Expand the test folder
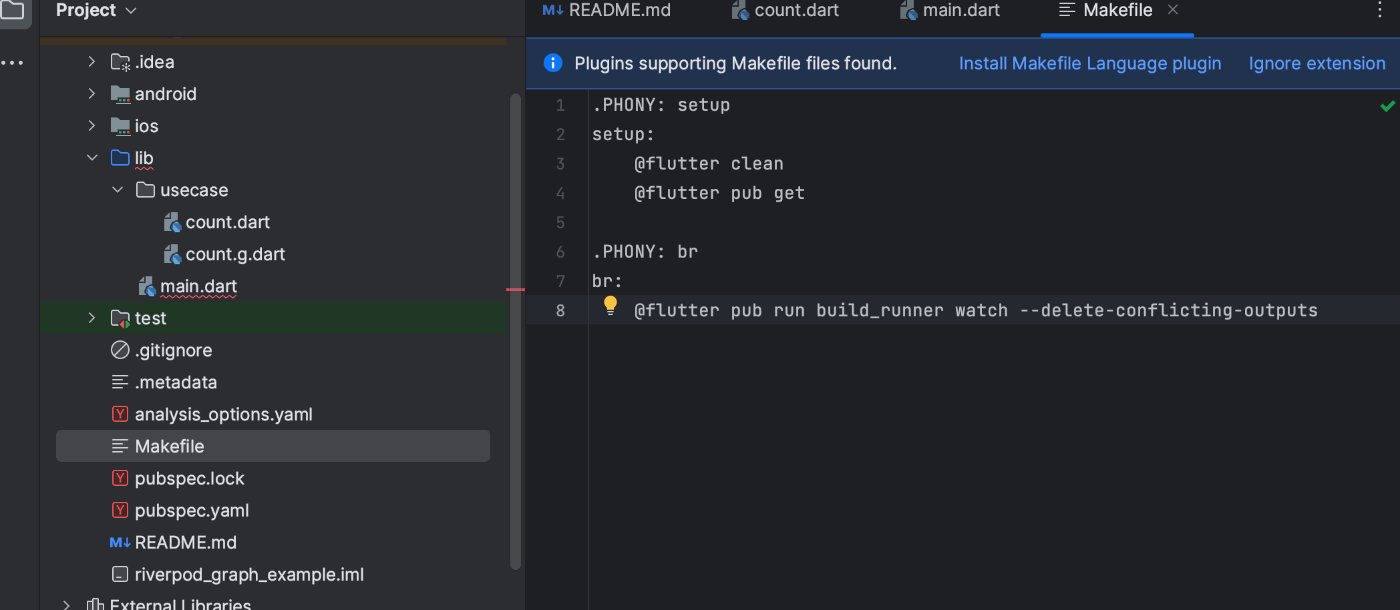This screenshot has height=610, width=1400. pyautogui.click(x=91, y=318)
